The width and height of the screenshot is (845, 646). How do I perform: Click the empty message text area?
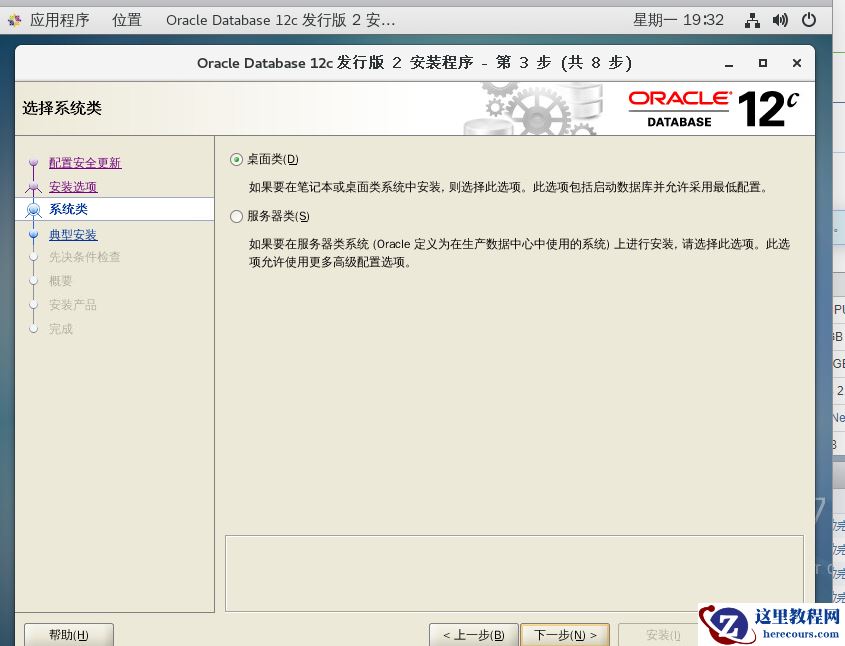tap(514, 573)
